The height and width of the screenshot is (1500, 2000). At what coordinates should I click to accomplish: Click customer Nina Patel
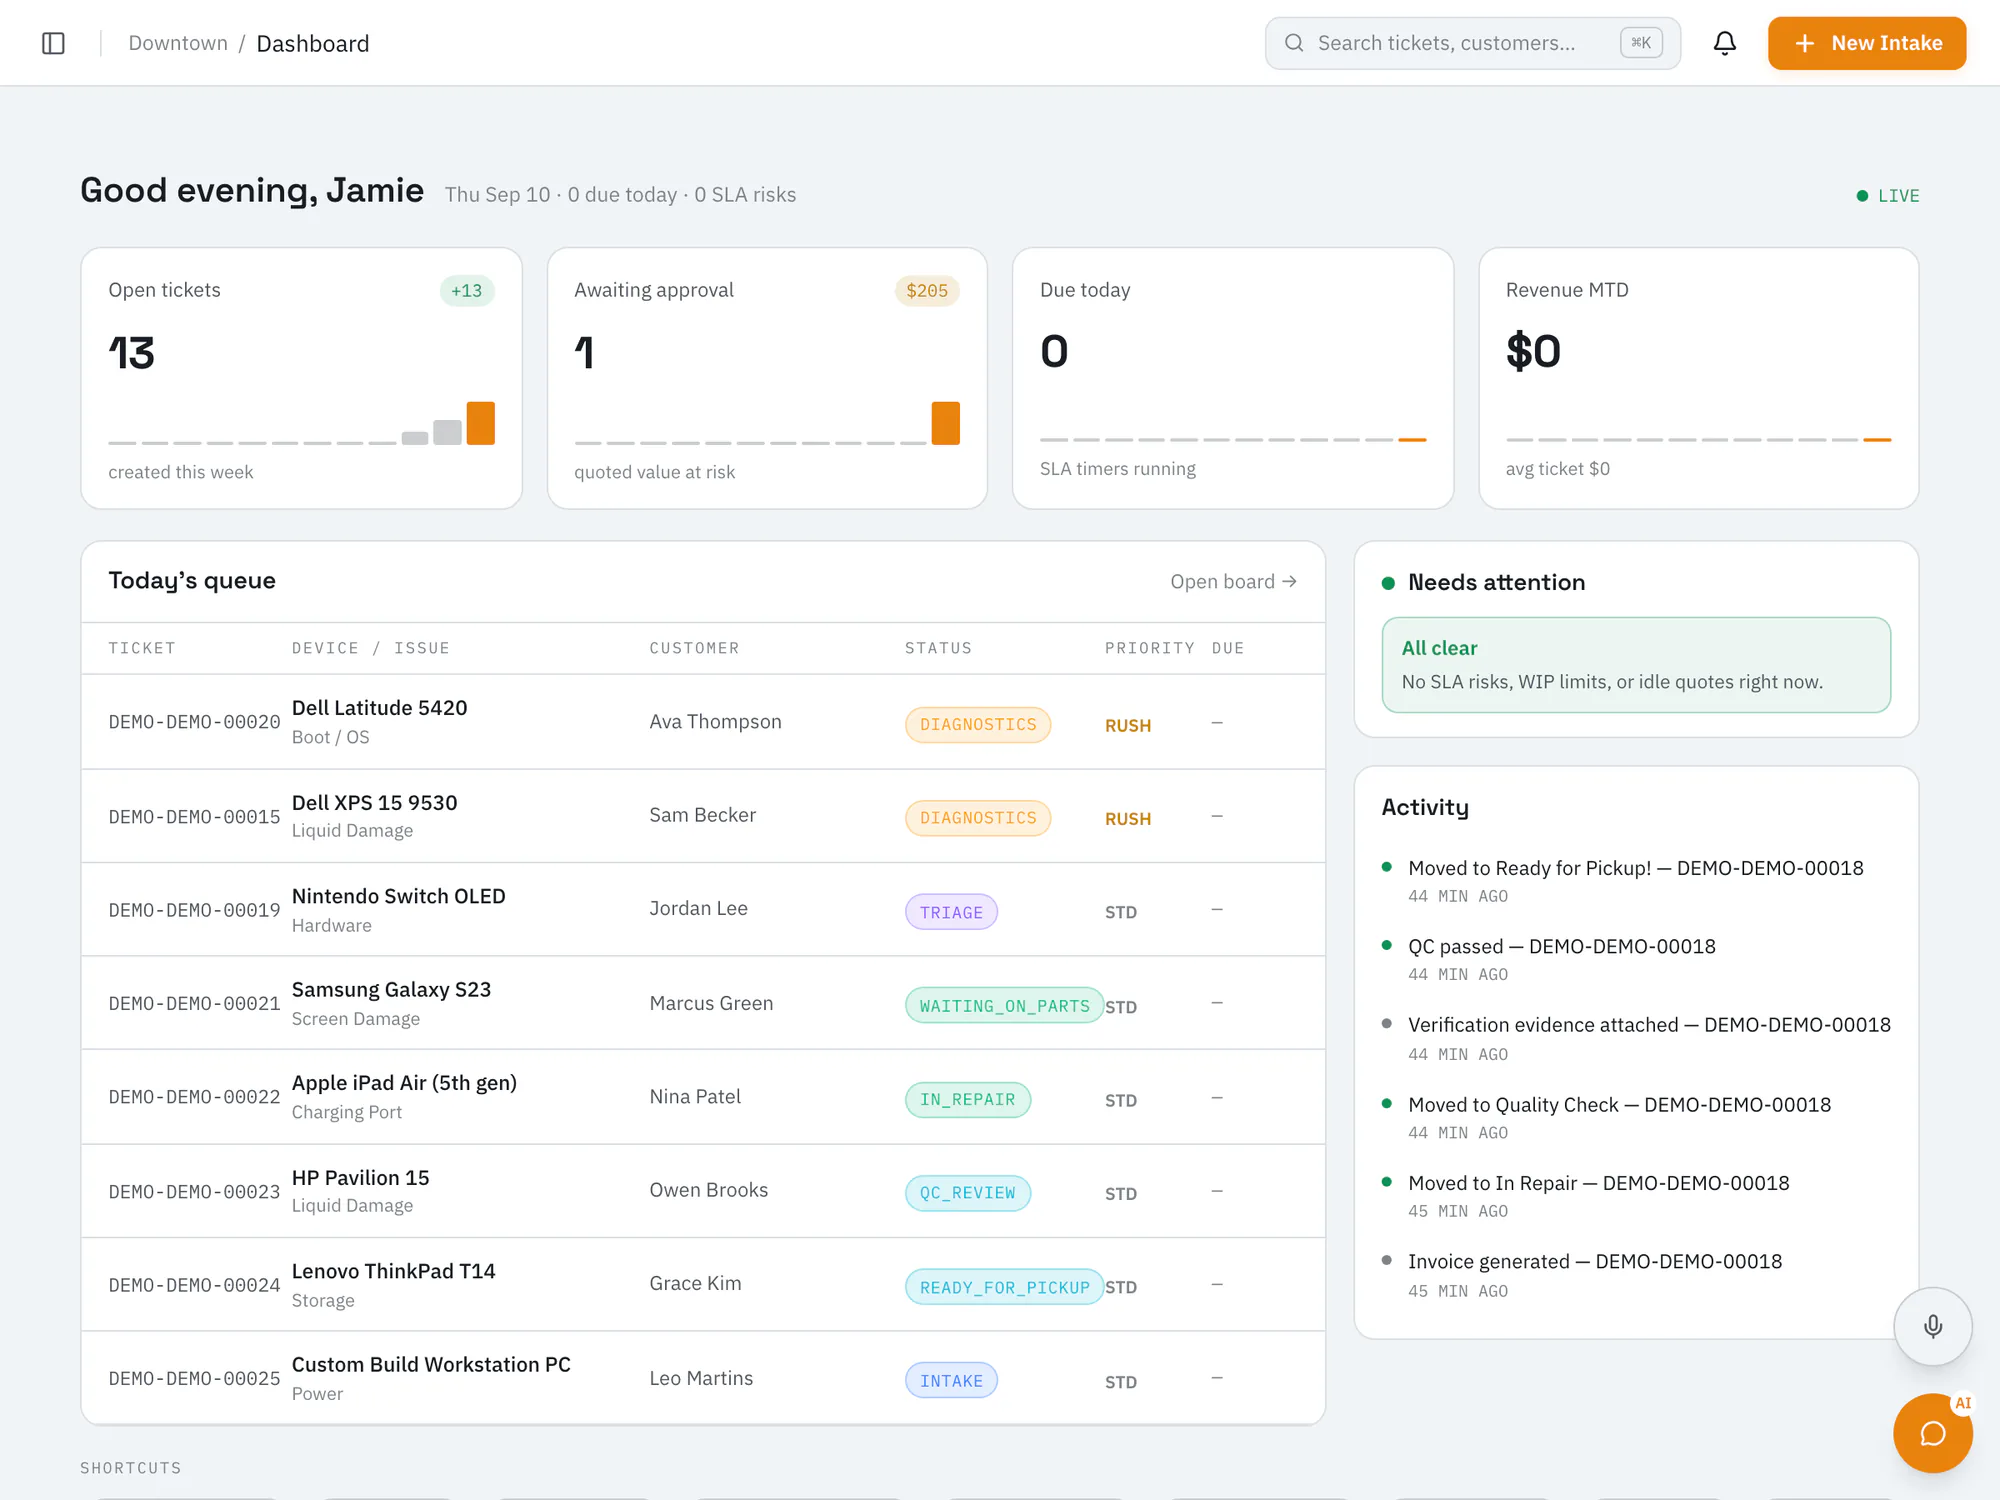pyautogui.click(x=695, y=1097)
